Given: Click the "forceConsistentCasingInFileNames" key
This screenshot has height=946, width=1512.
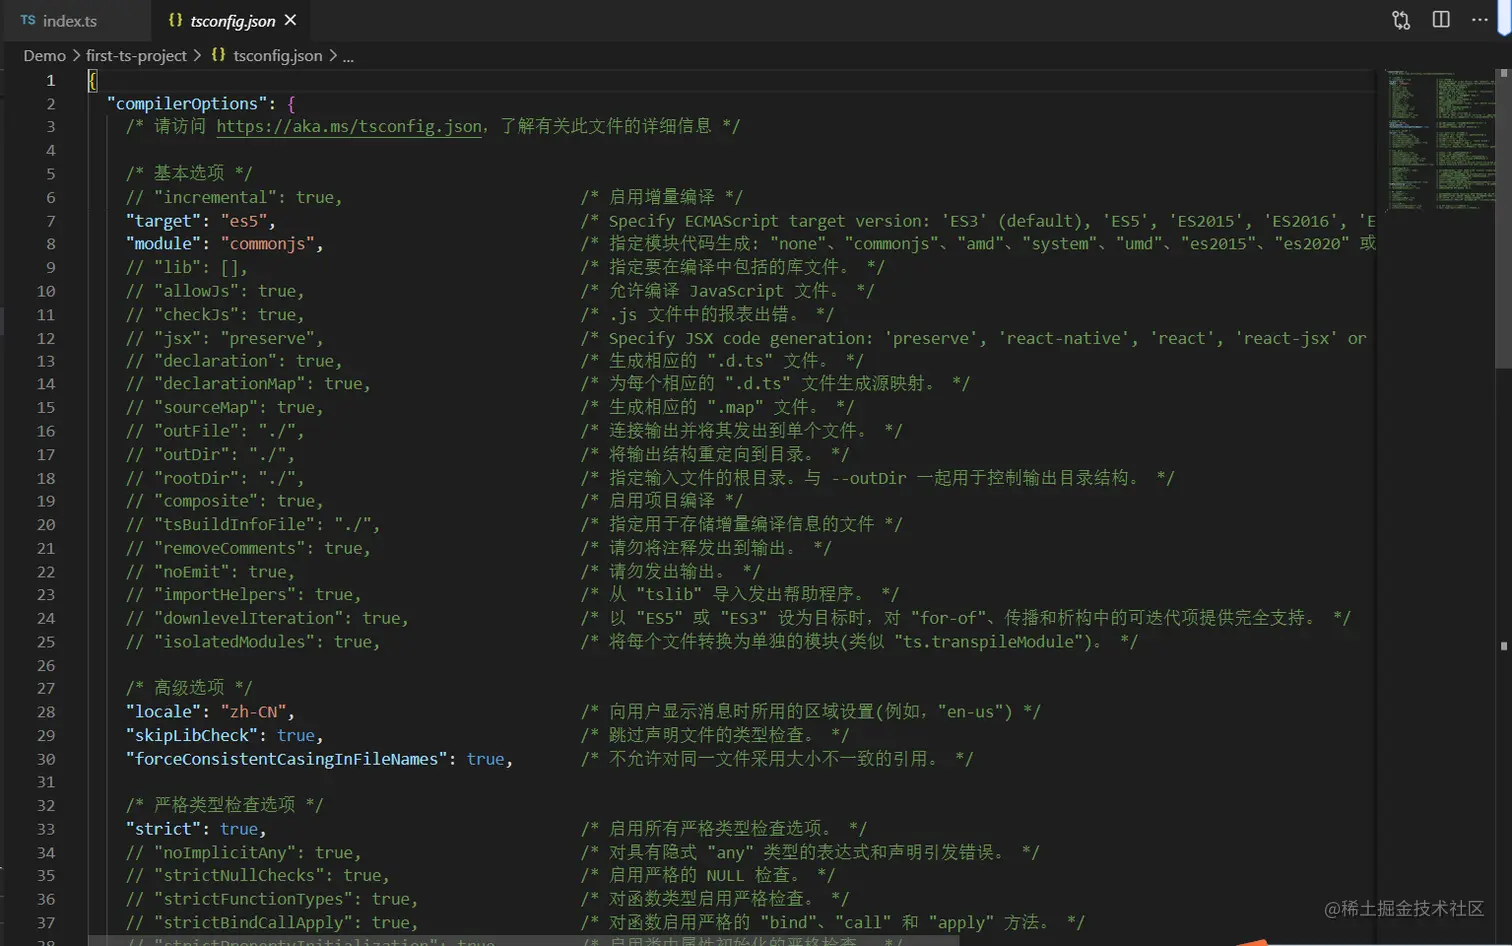Looking at the screenshot, I should click(x=286, y=759).
